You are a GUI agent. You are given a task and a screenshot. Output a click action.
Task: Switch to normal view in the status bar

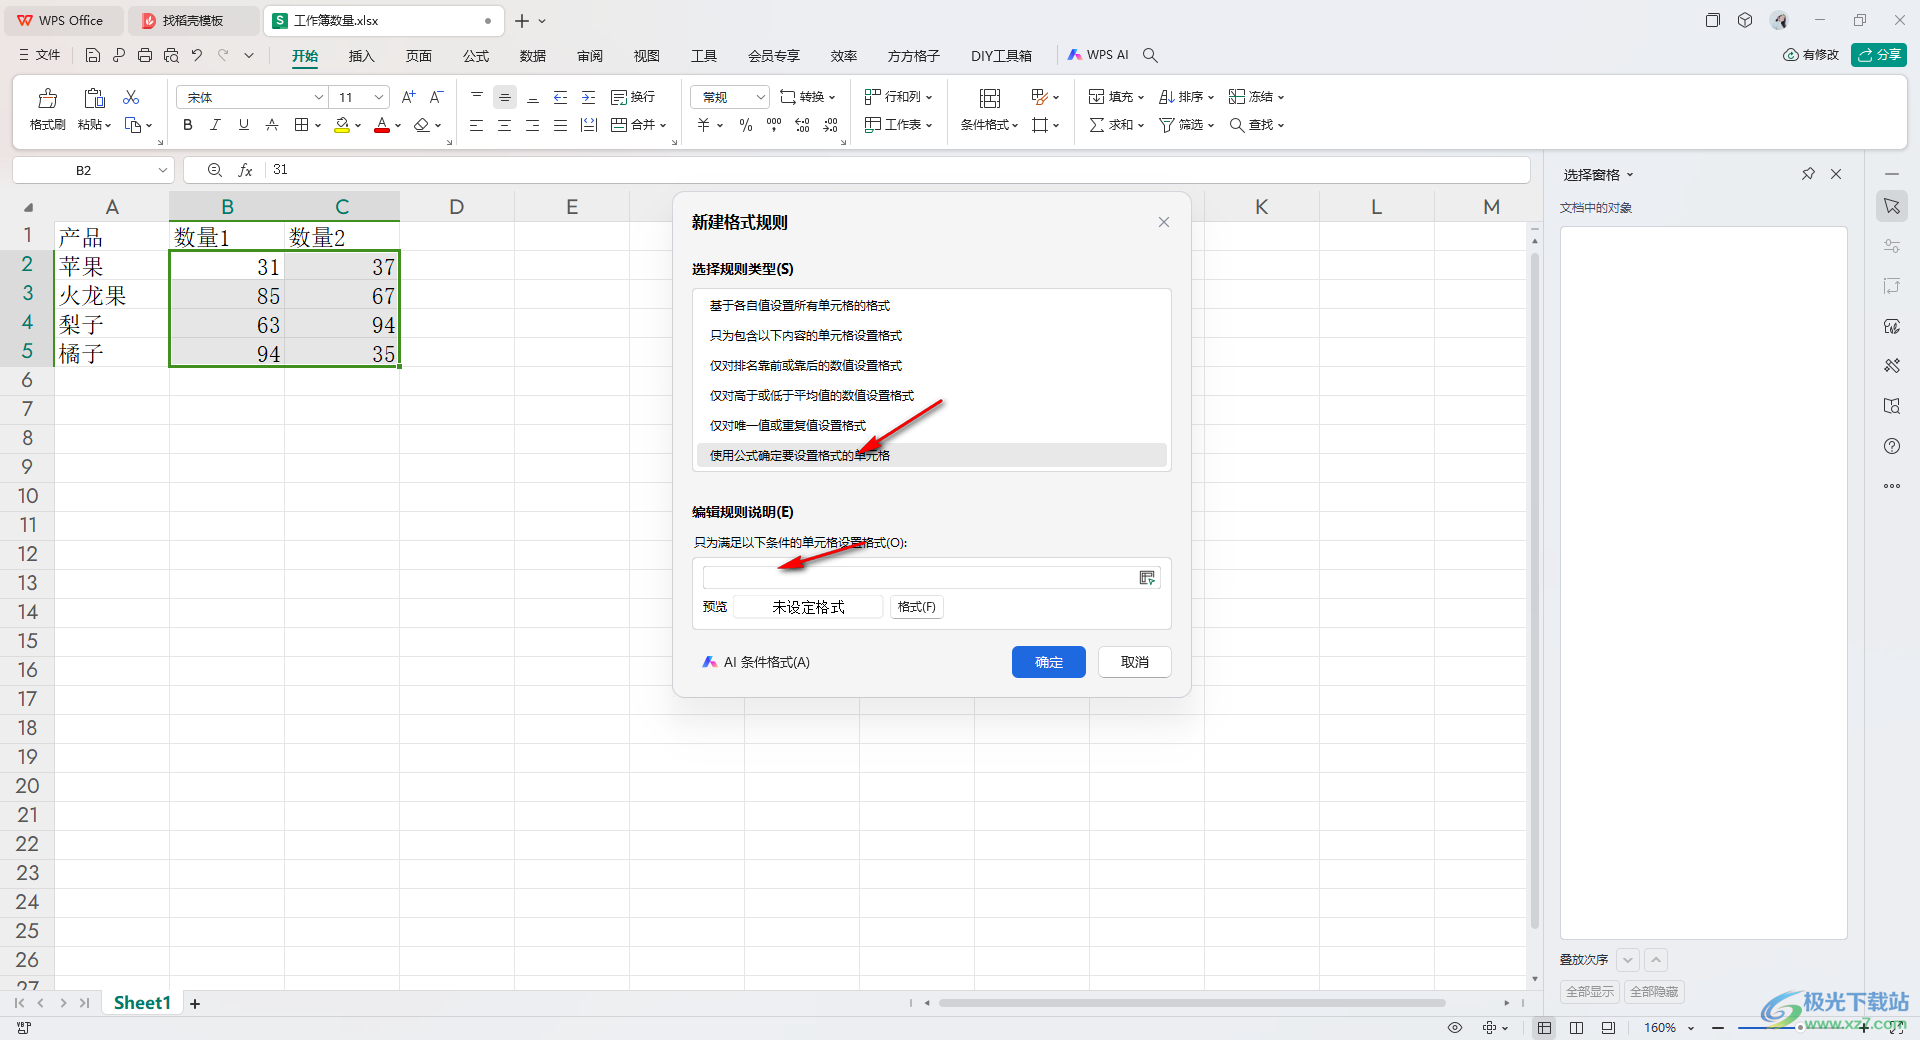pos(1545,1028)
